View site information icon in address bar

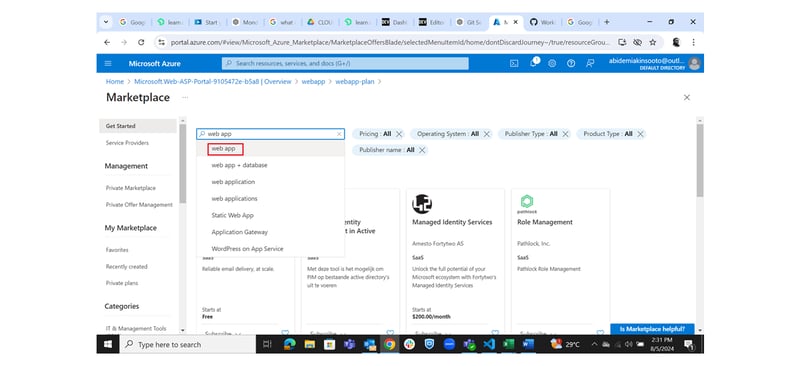(x=161, y=42)
